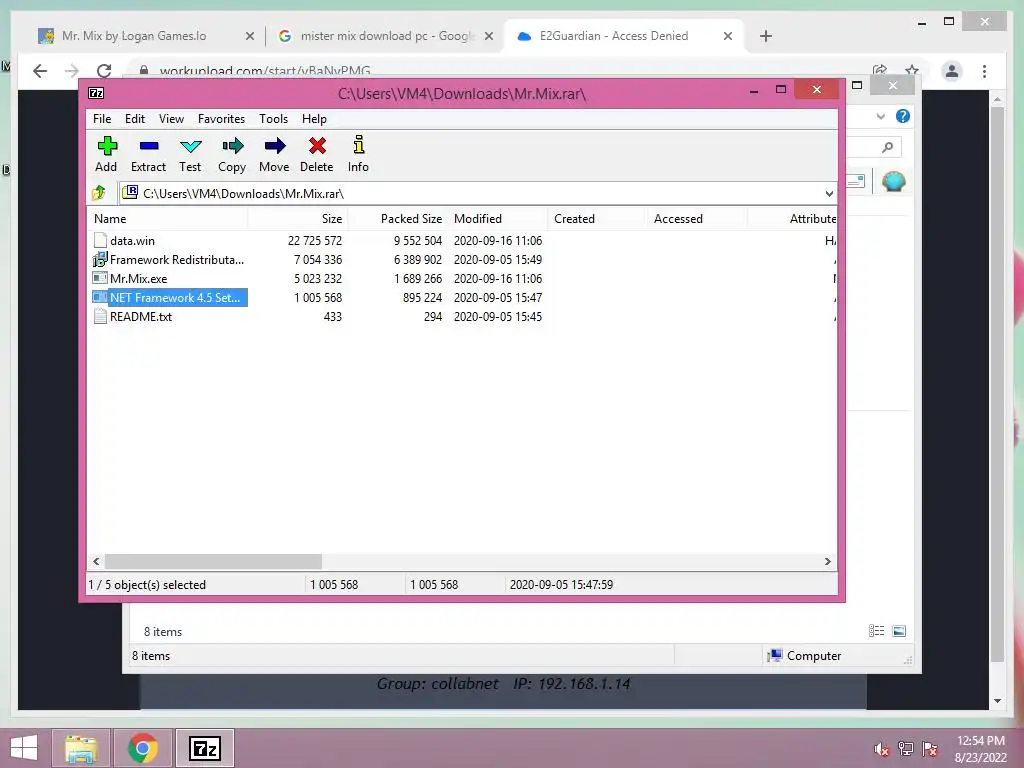Switch to Mr. Mix by Logan Games tab
Image resolution: width=1024 pixels, height=768 pixels.
point(146,36)
